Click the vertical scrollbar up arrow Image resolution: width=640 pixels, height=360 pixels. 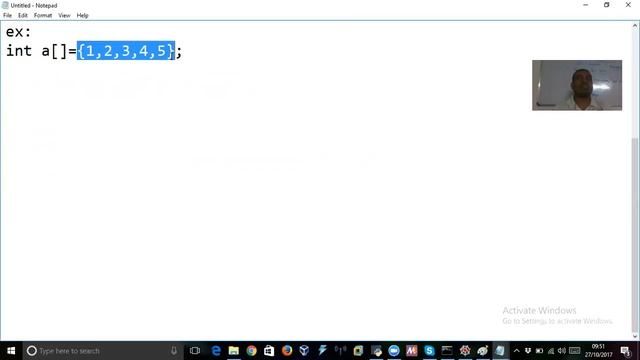pyautogui.click(x=635, y=25)
